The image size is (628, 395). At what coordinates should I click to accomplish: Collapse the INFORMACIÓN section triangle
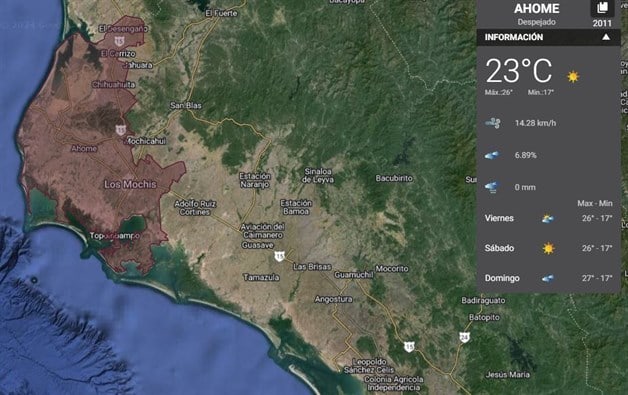(606, 37)
